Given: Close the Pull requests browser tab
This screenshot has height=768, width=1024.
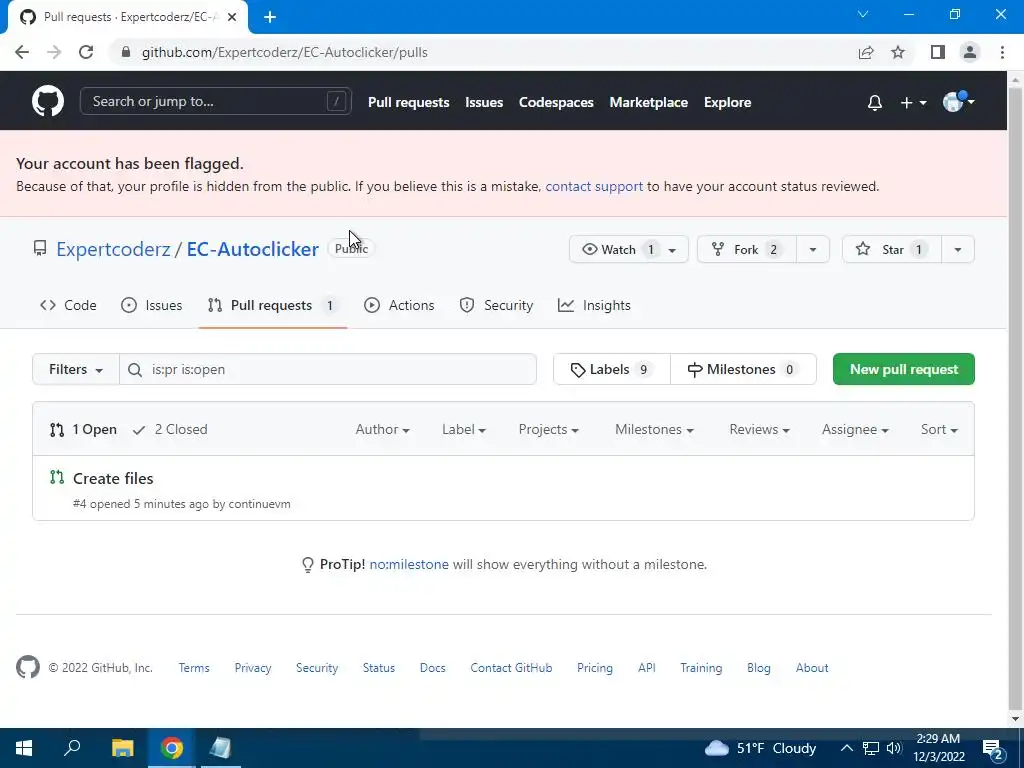Looking at the screenshot, I should [x=232, y=18].
